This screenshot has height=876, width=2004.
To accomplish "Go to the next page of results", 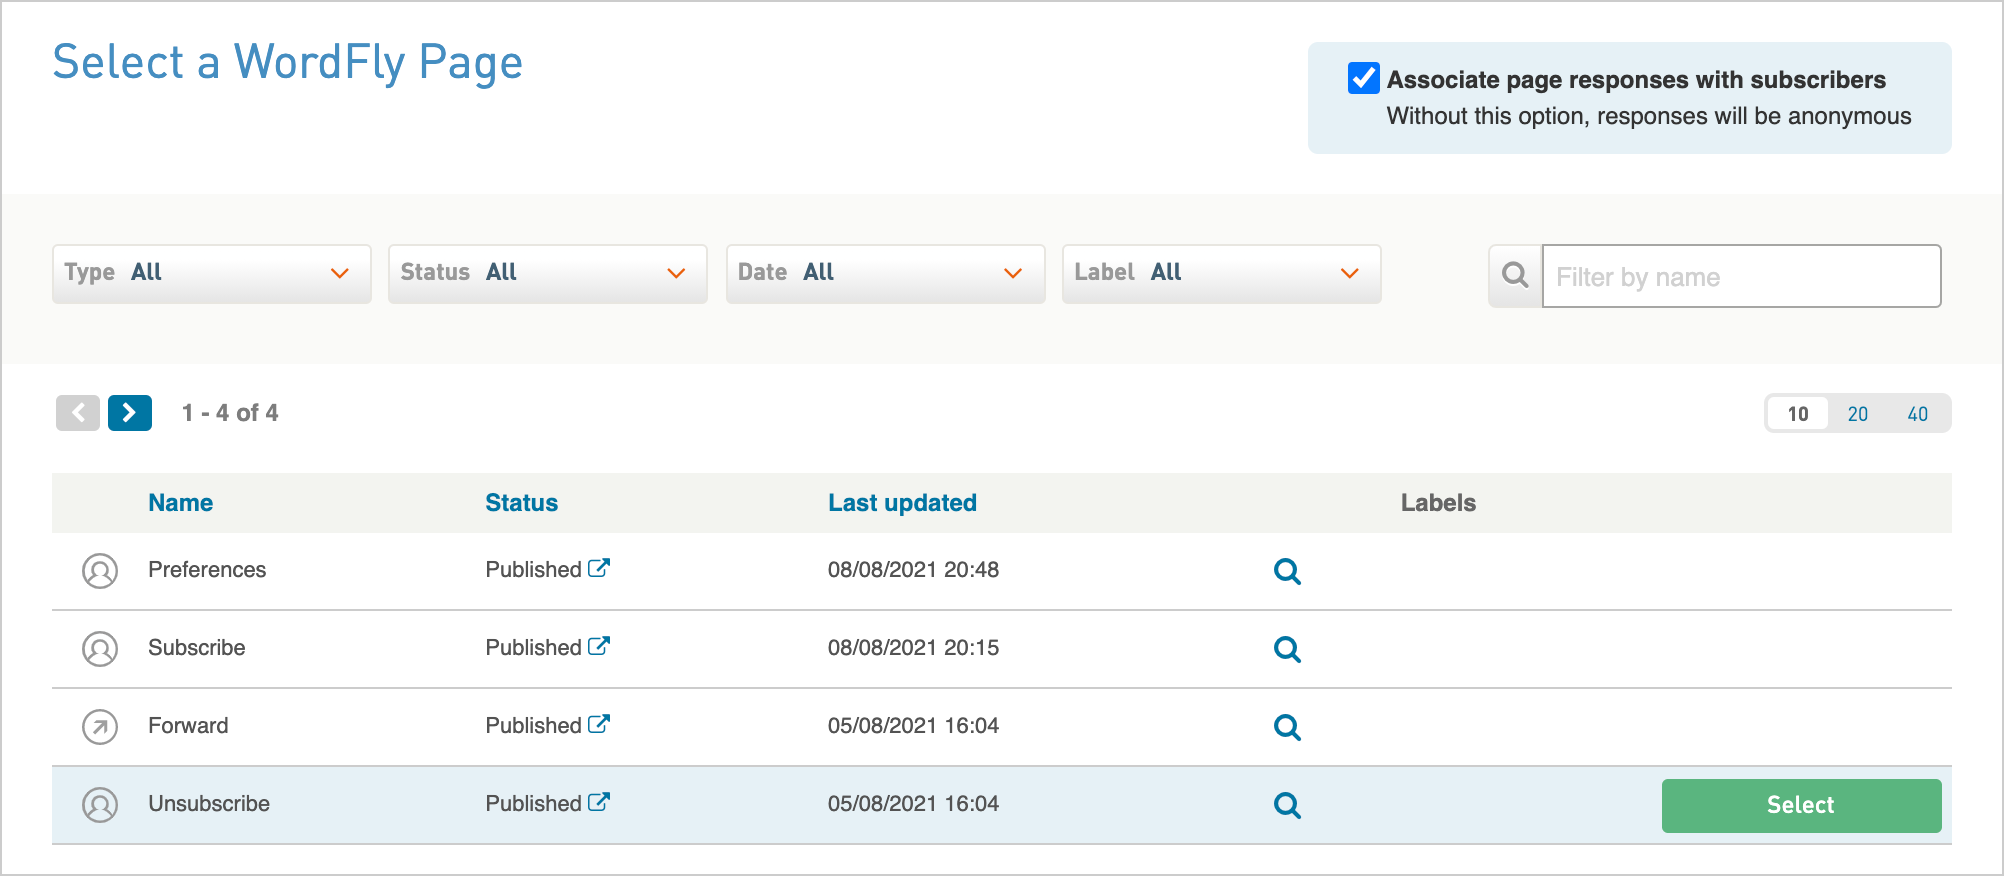I will 130,413.
